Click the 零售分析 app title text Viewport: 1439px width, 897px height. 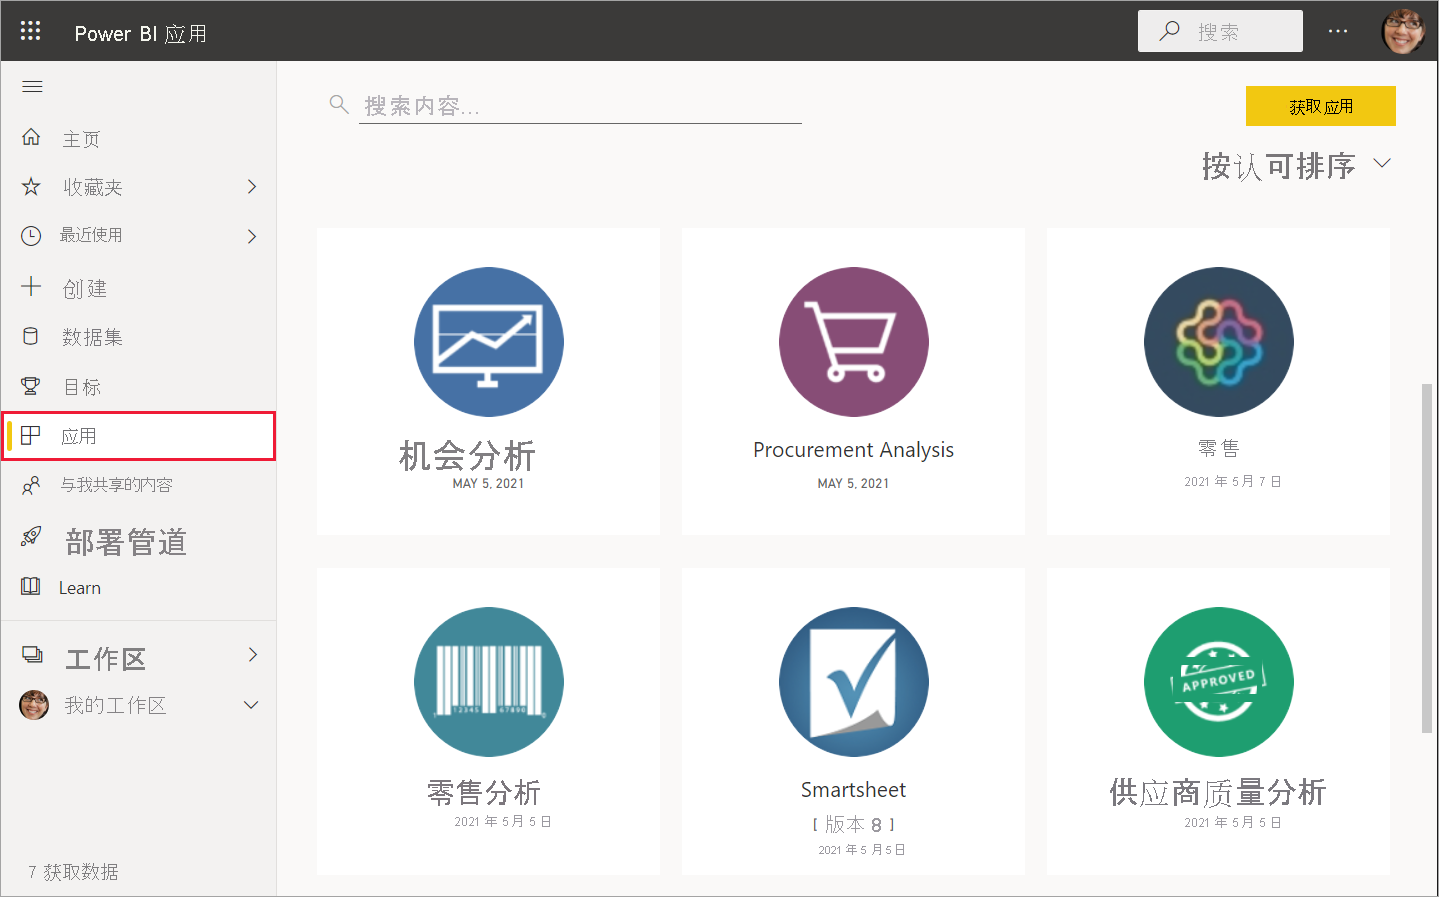coord(484,793)
